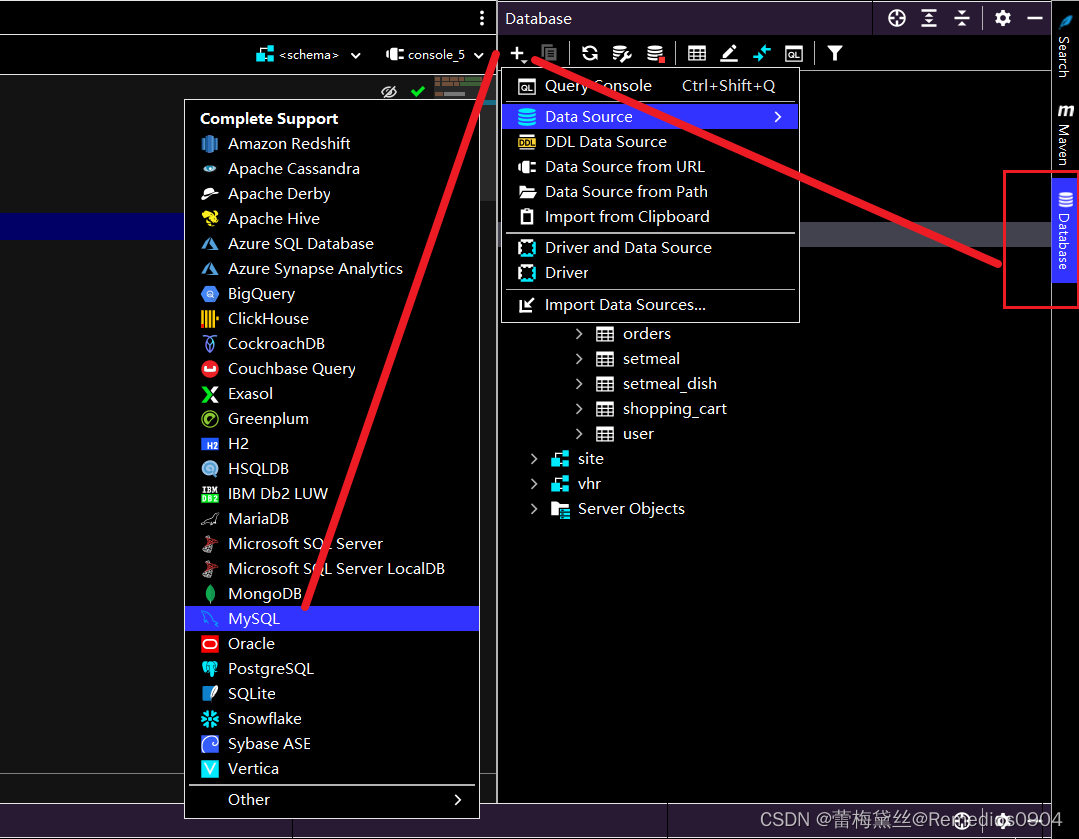1079x839 pixels.
Task: Click the Database side tool tab
Action: point(1064,231)
